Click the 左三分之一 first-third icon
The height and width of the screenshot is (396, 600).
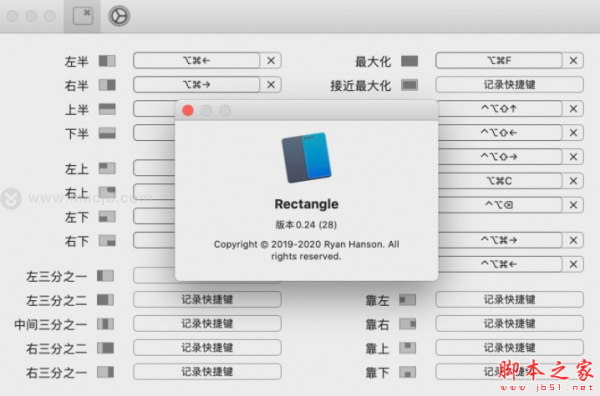click(x=105, y=276)
